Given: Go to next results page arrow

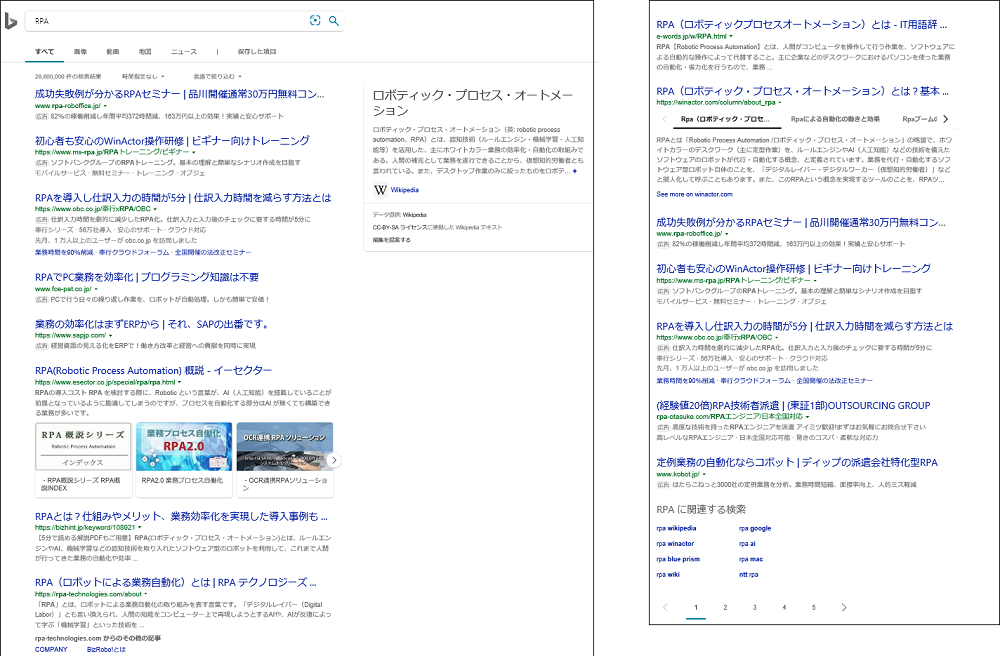Looking at the screenshot, I should (x=844, y=607).
